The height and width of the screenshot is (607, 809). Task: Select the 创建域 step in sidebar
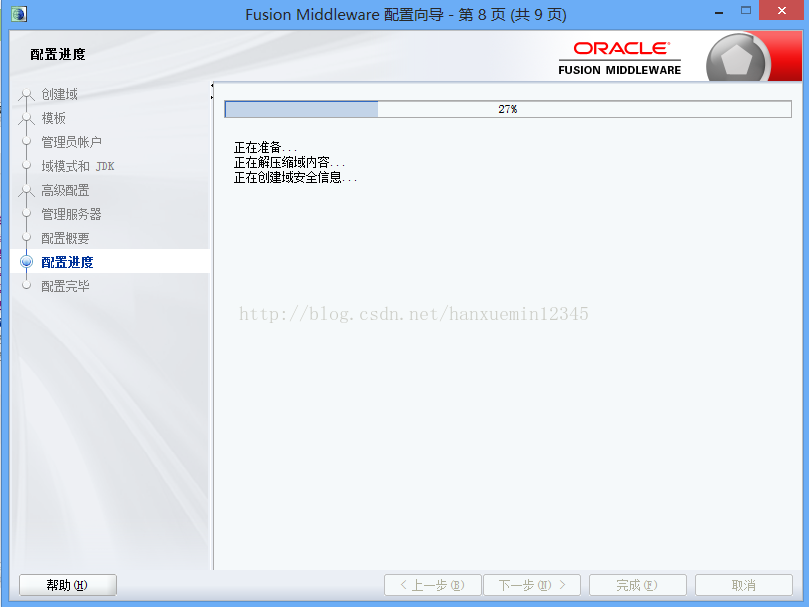pos(59,94)
